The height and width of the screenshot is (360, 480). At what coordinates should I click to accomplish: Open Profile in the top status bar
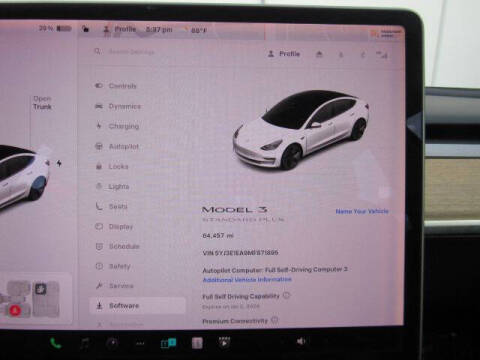click(x=120, y=29)
